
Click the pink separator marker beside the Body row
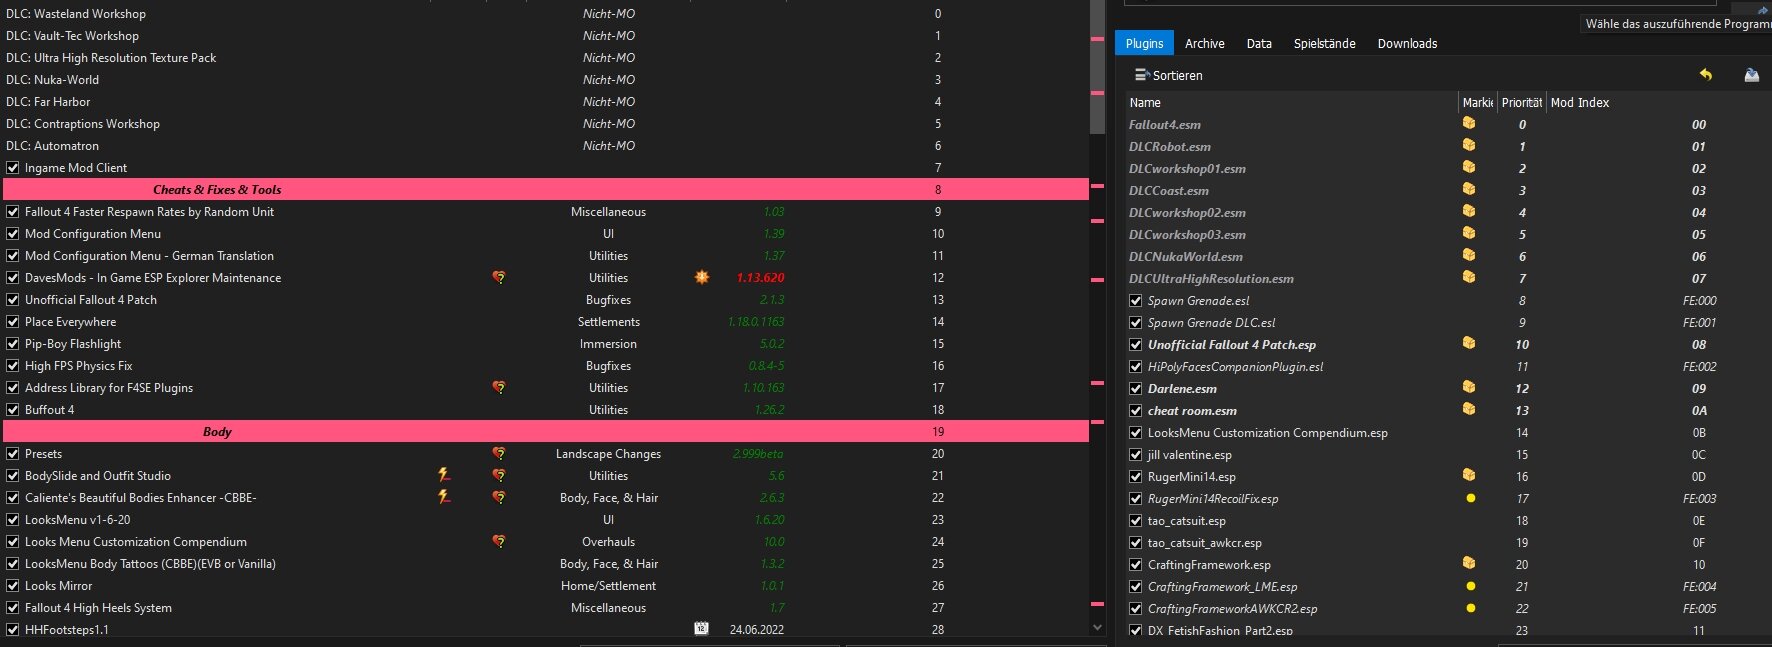[1097, 423]
